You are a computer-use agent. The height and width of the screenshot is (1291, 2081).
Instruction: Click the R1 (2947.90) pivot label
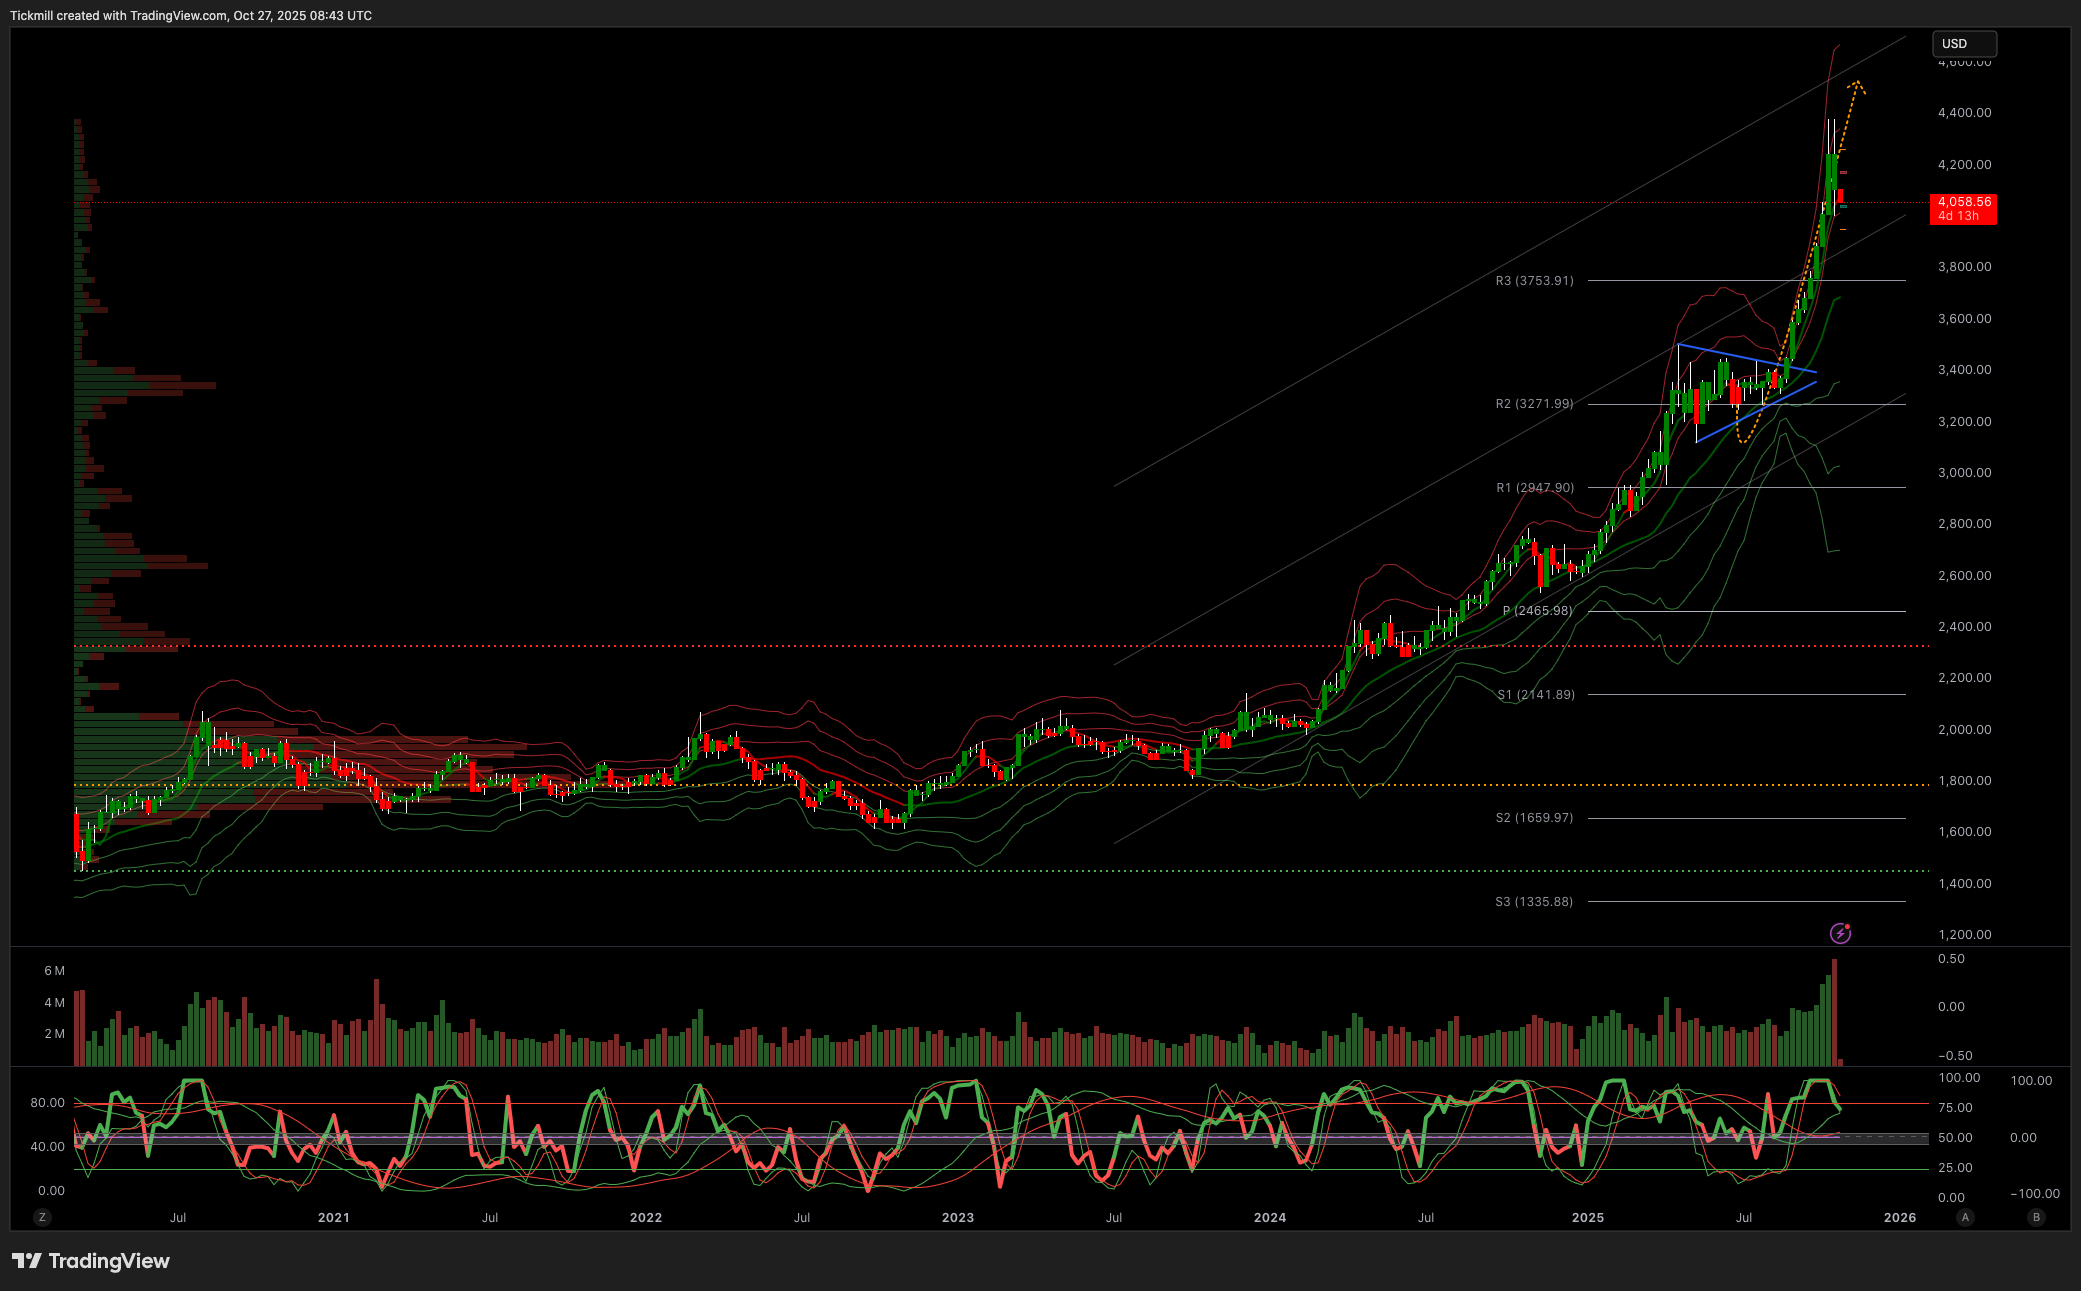(1535, 488)
